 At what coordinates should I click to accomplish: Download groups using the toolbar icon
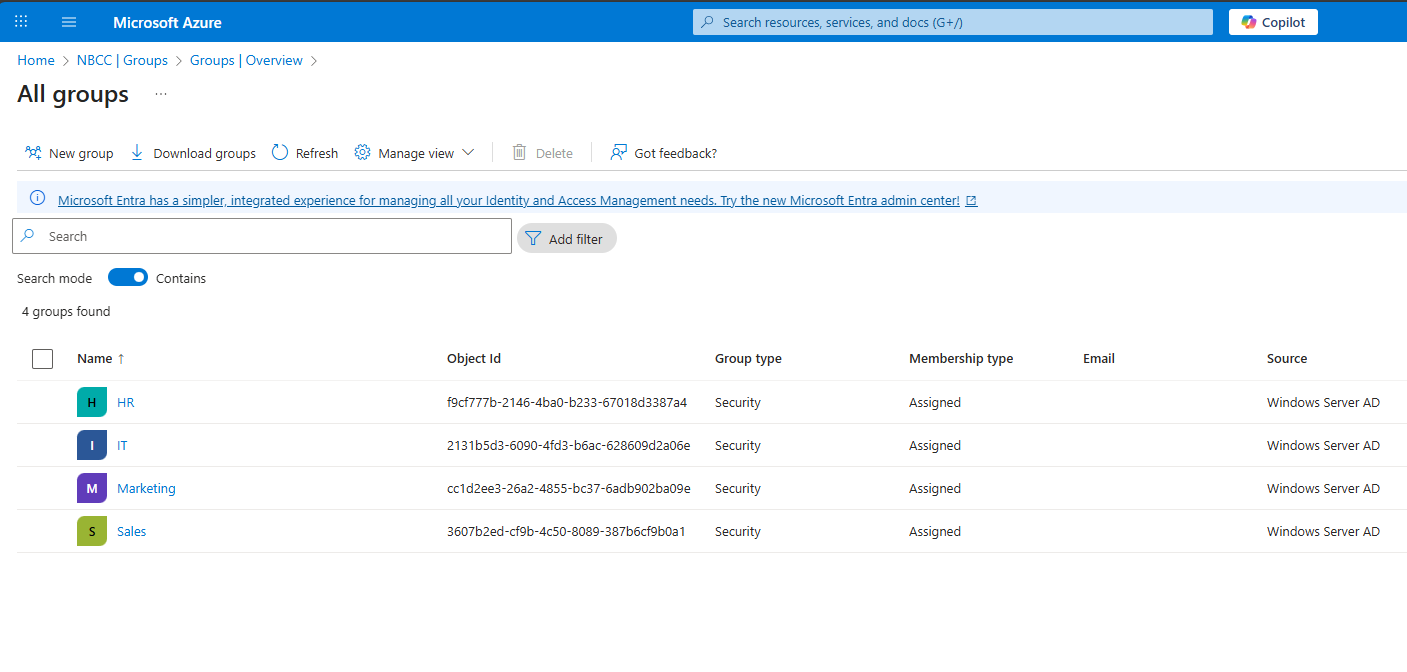(138, 153)
